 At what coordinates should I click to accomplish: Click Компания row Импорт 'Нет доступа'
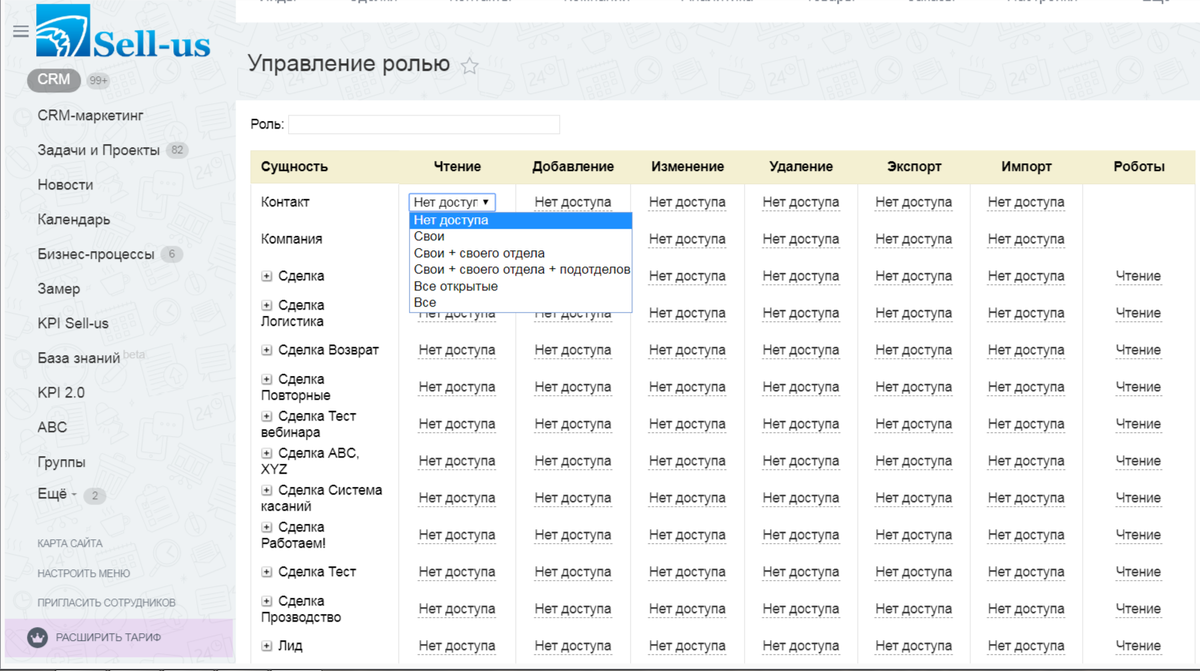pos(1026,239)
